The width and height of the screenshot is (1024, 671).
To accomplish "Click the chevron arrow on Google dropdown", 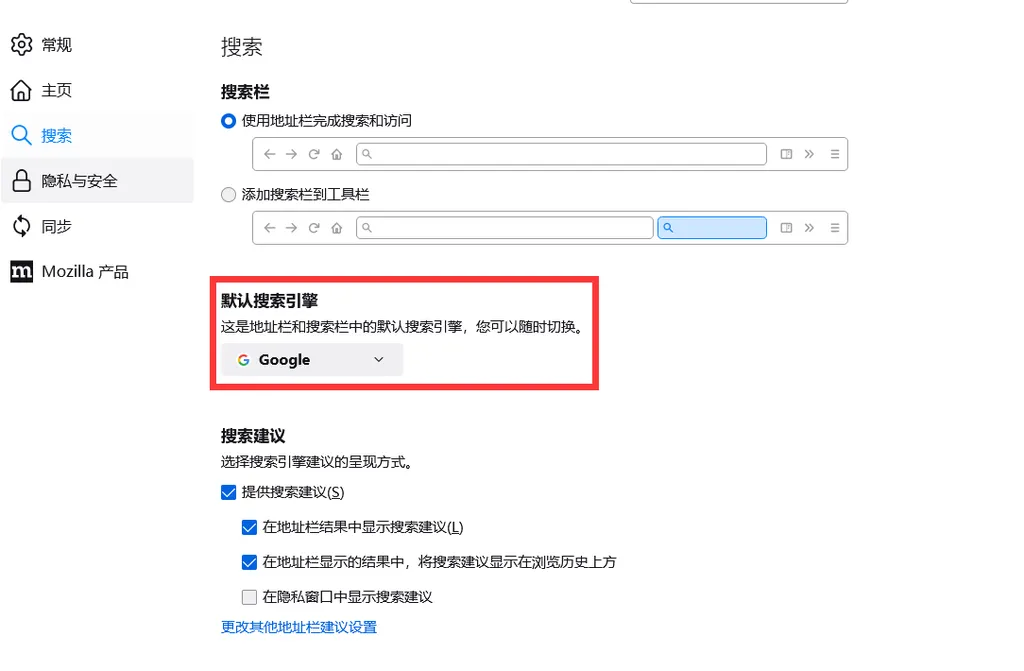I will pyautogui.click(x=379, y=359).
